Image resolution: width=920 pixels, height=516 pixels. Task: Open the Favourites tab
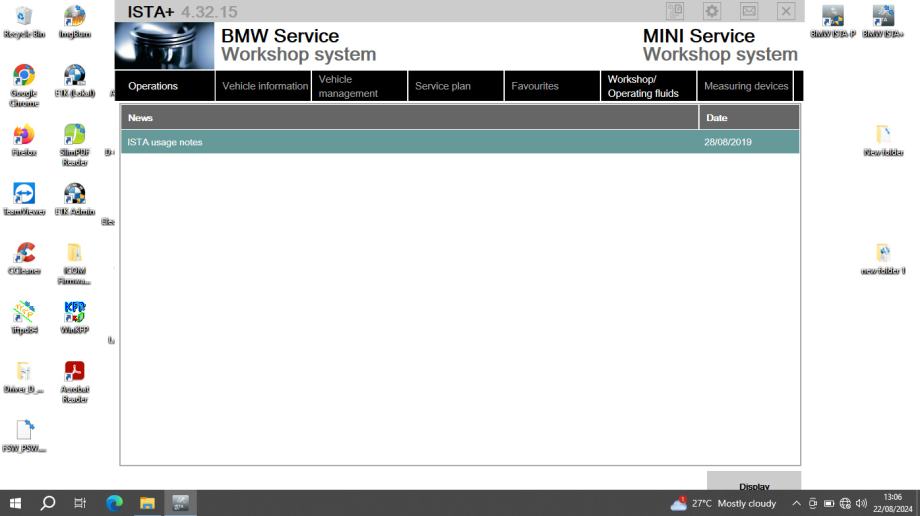(552, 86)
